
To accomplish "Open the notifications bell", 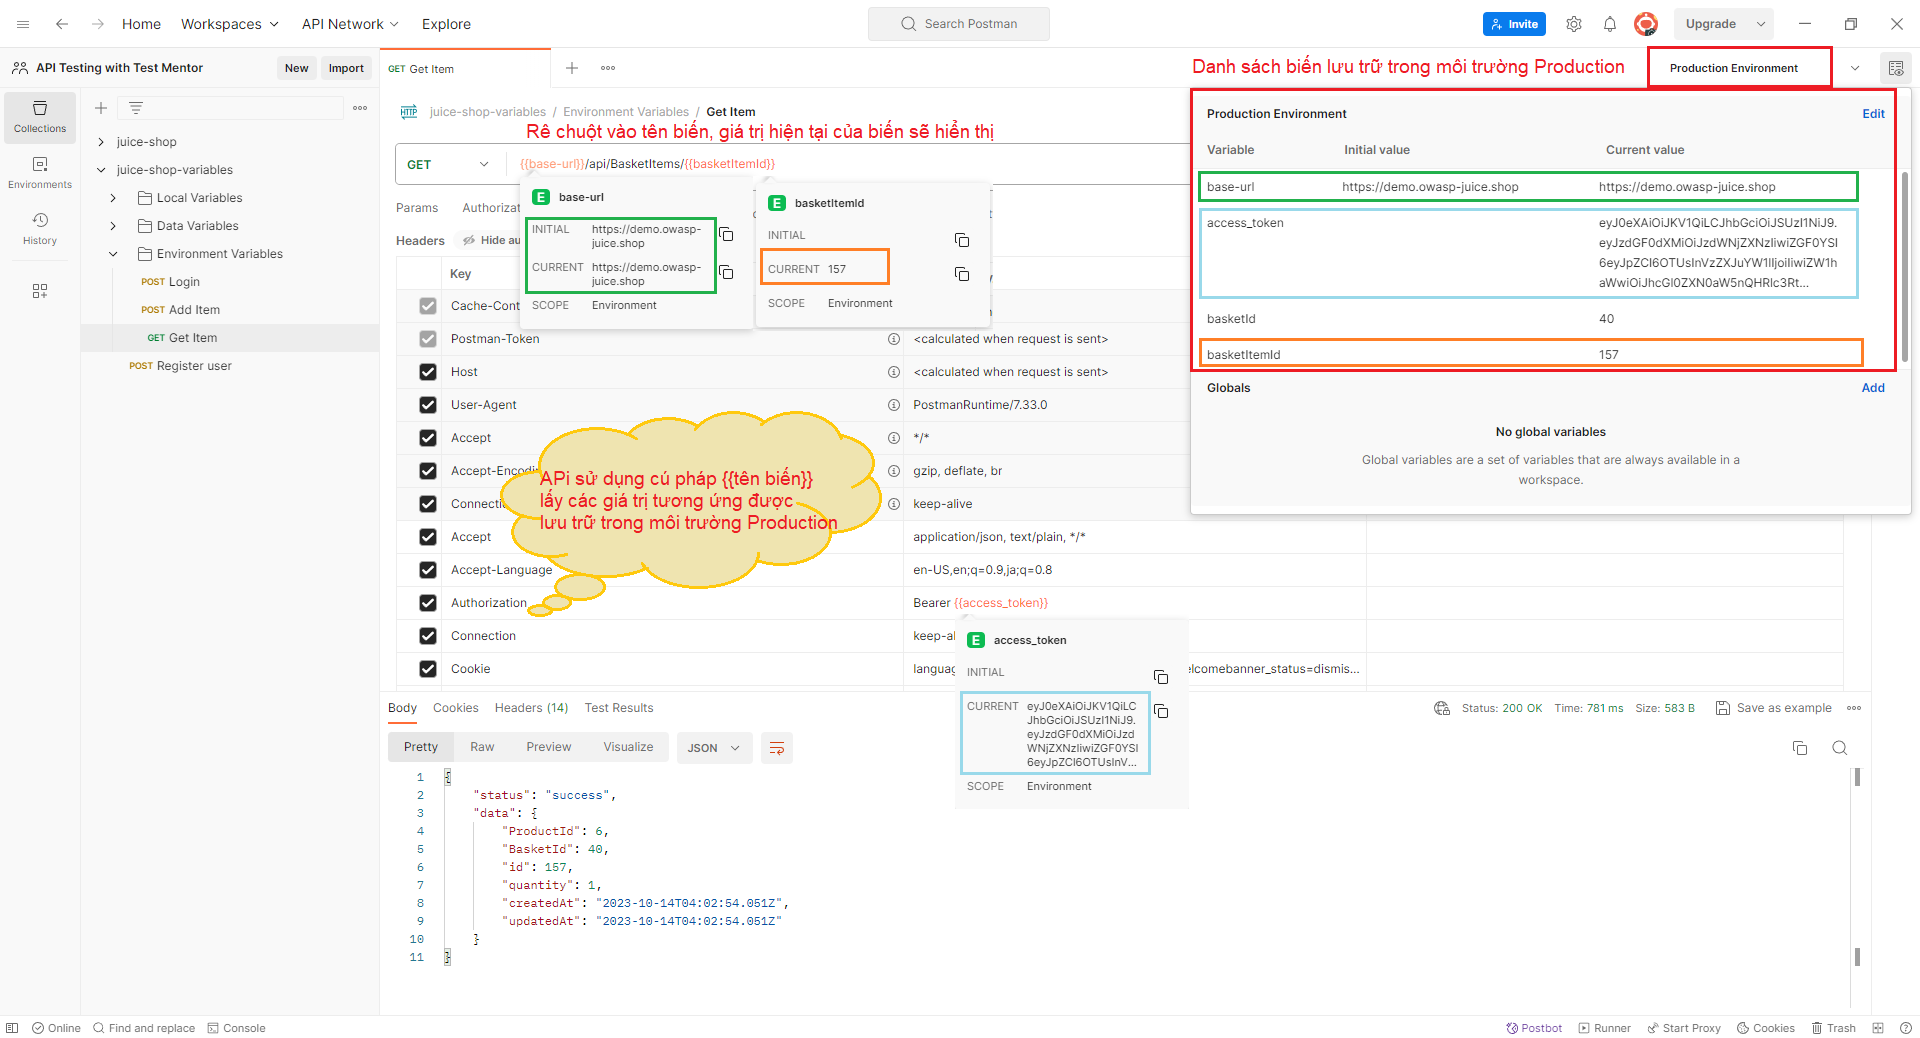I will [1610, 24].
